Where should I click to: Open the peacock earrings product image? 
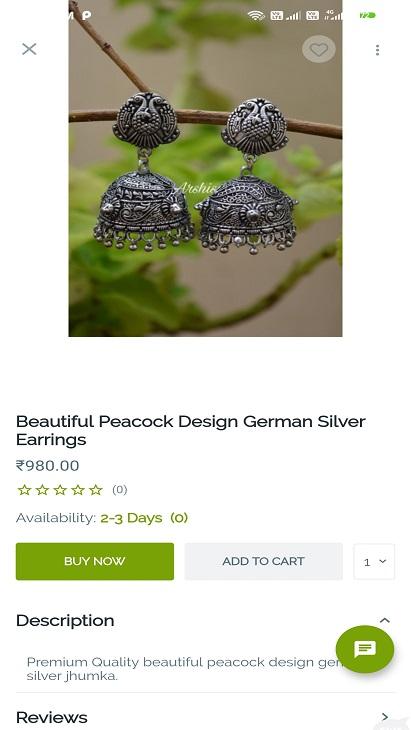click(x=205, y=168)
